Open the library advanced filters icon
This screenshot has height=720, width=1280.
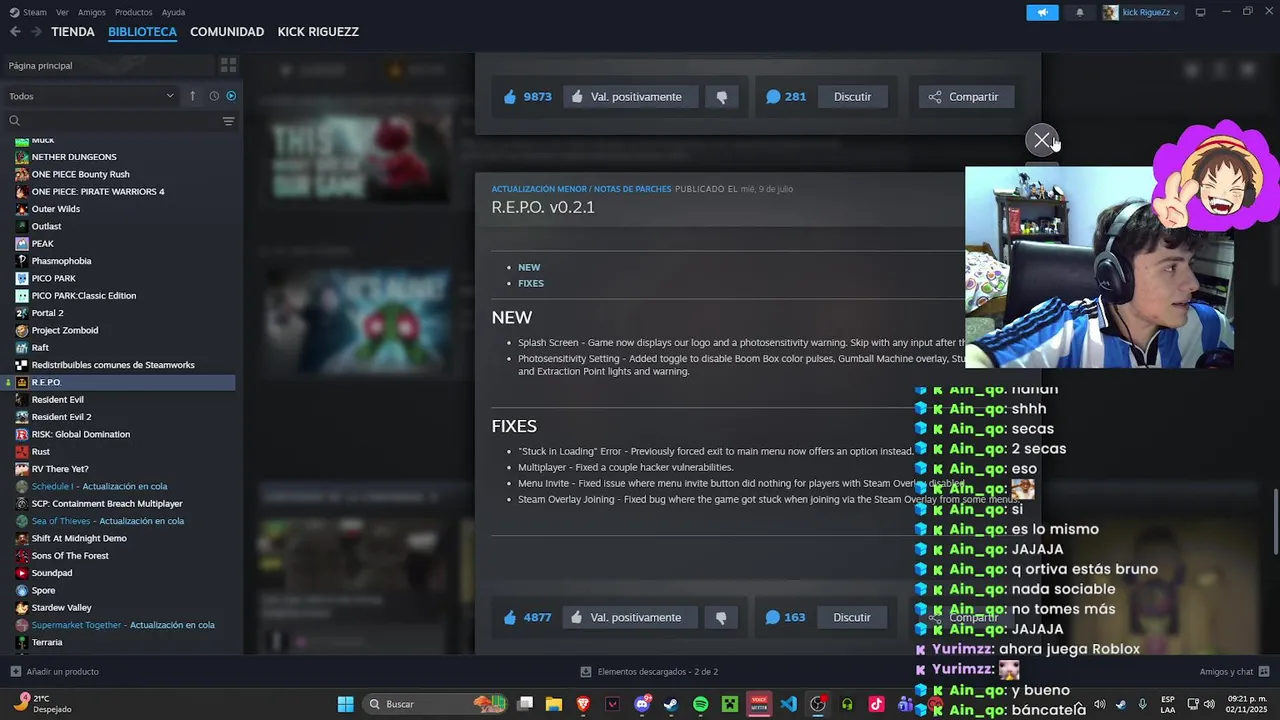228,121
